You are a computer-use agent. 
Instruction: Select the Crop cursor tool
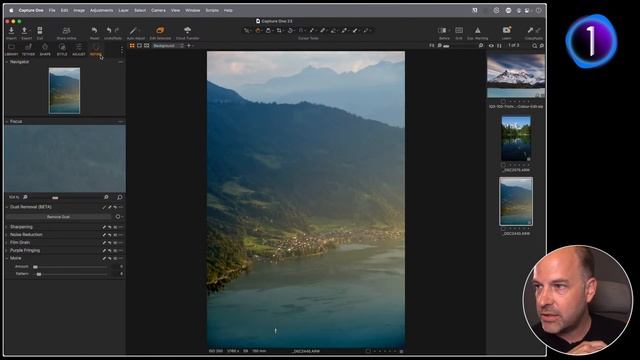pos(279,31)
